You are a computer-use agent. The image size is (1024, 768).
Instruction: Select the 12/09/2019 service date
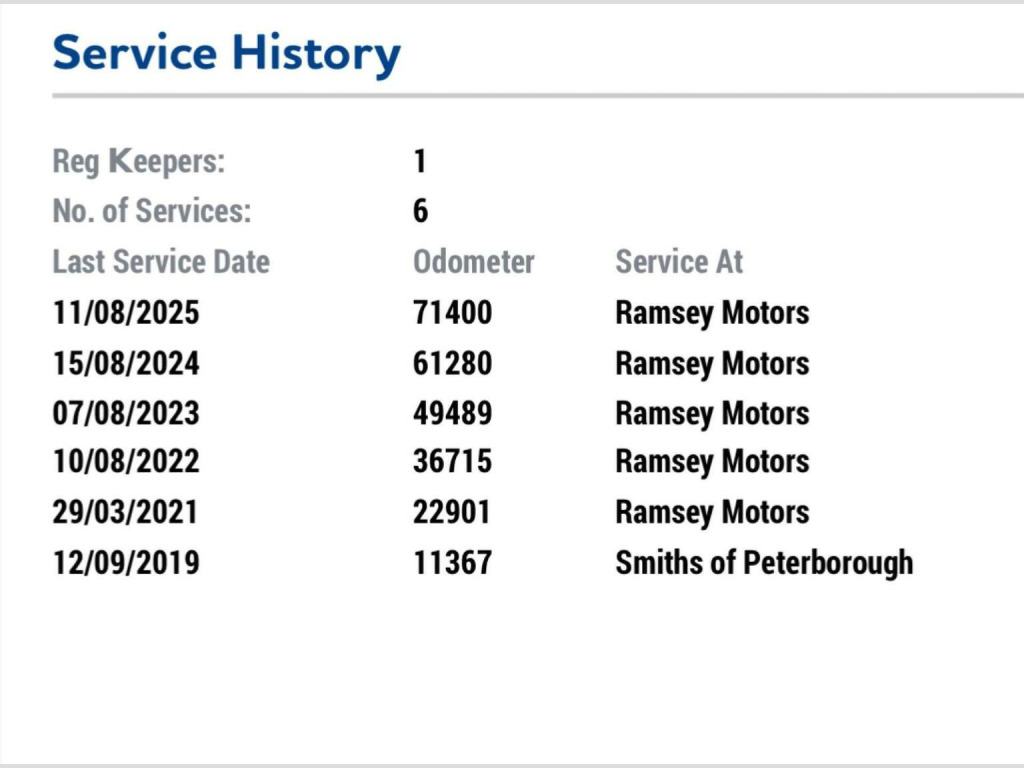pos(126,562)
